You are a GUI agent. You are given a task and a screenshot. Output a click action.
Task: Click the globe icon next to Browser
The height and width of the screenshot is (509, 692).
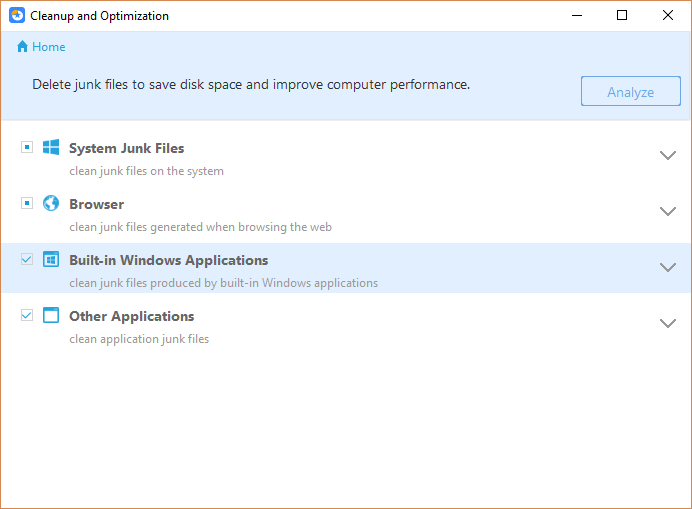pyautogui.click(x=51, y=204)
